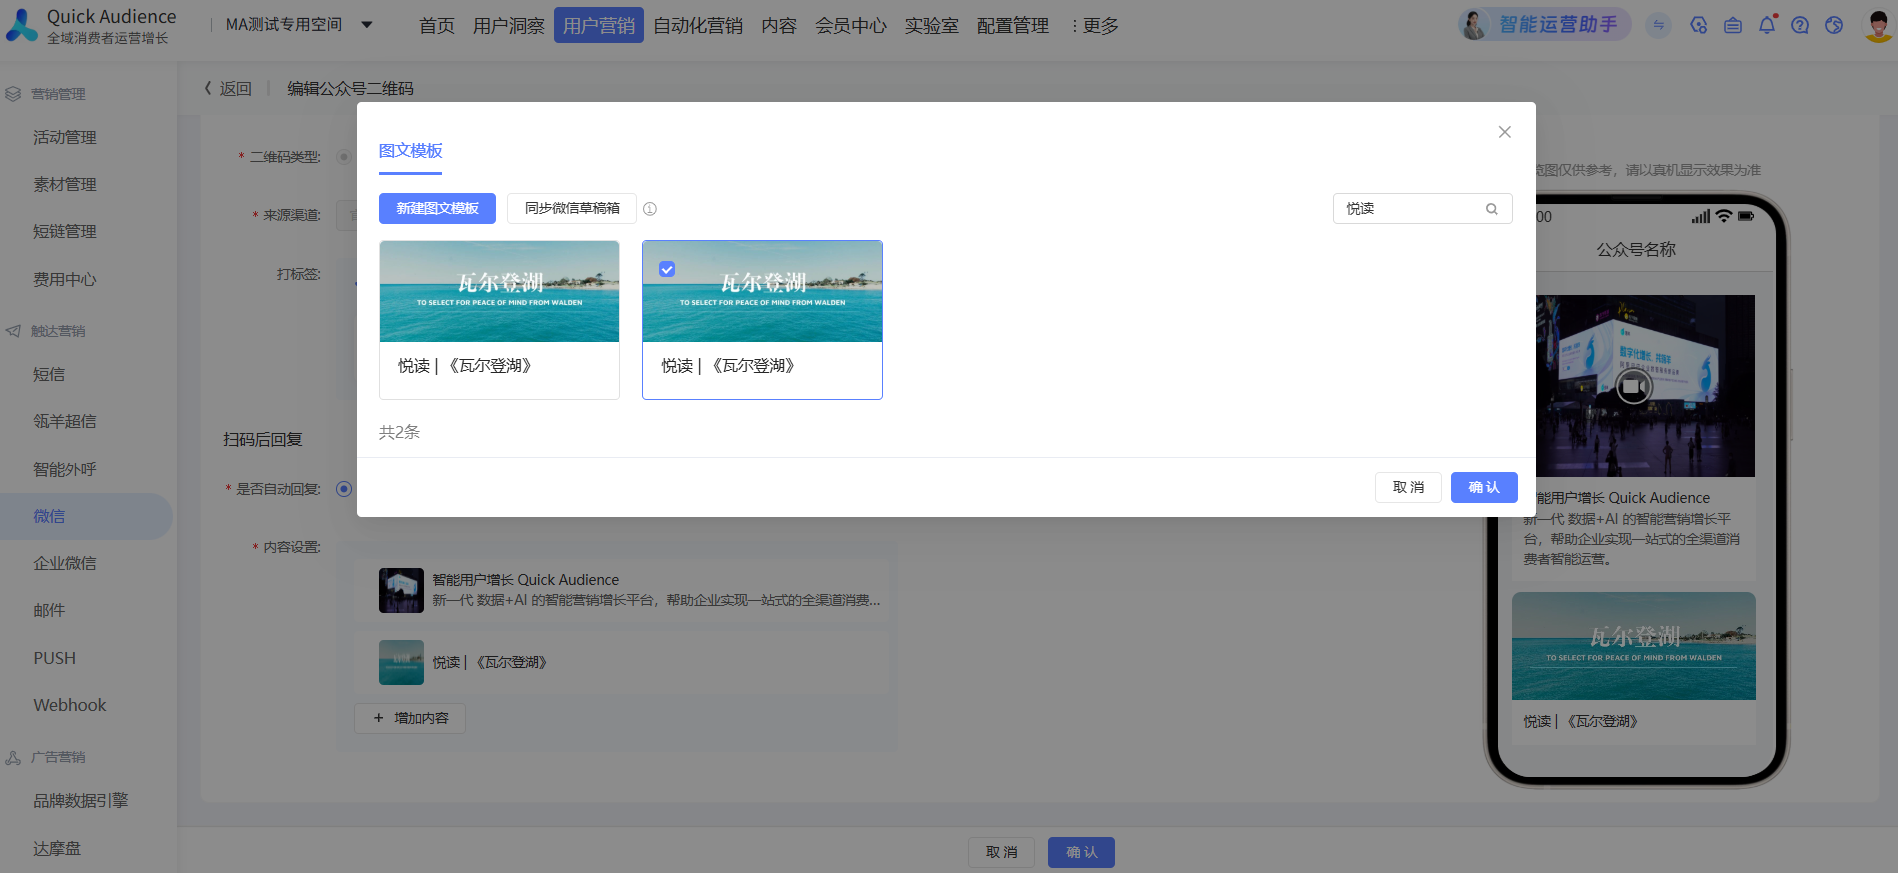Select the unchecked 瓦尔登湖 template card

(x=499, y=320)
